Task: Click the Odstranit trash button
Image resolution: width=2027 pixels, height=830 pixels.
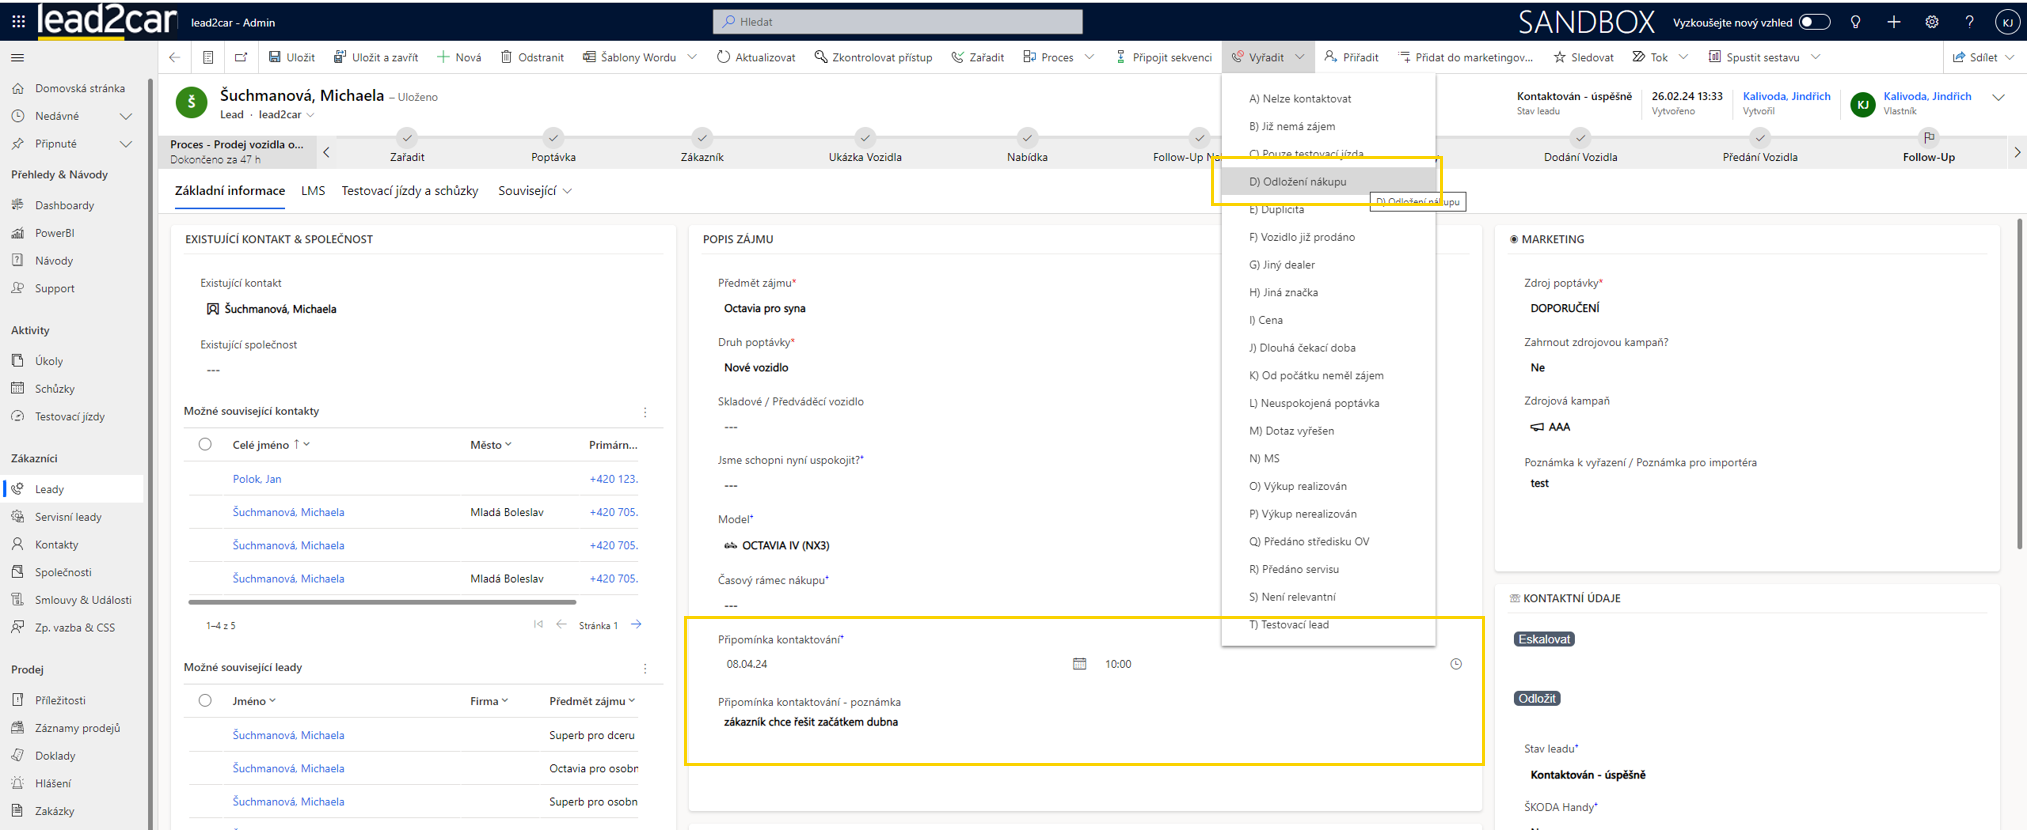Action: (532, 57)
